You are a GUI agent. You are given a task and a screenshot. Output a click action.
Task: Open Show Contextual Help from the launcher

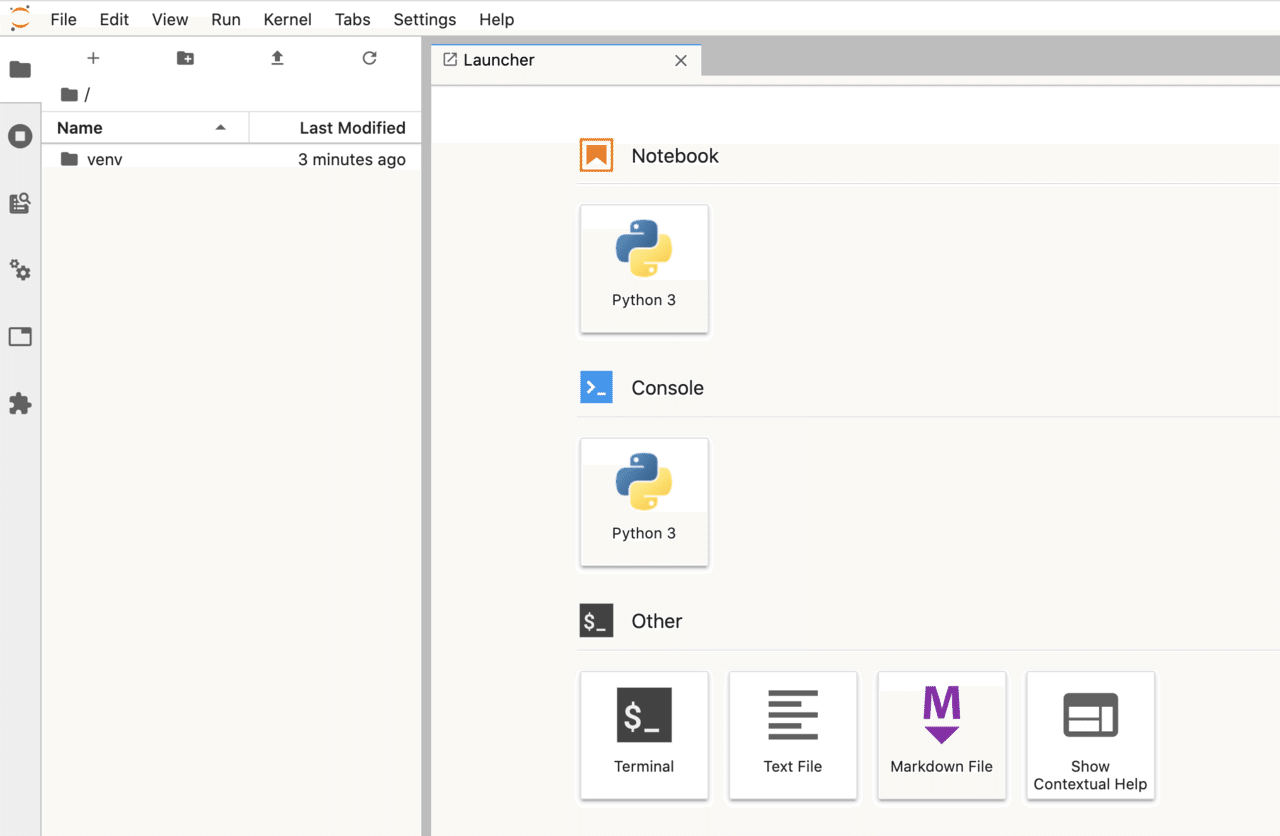(x=1090, y=736)
